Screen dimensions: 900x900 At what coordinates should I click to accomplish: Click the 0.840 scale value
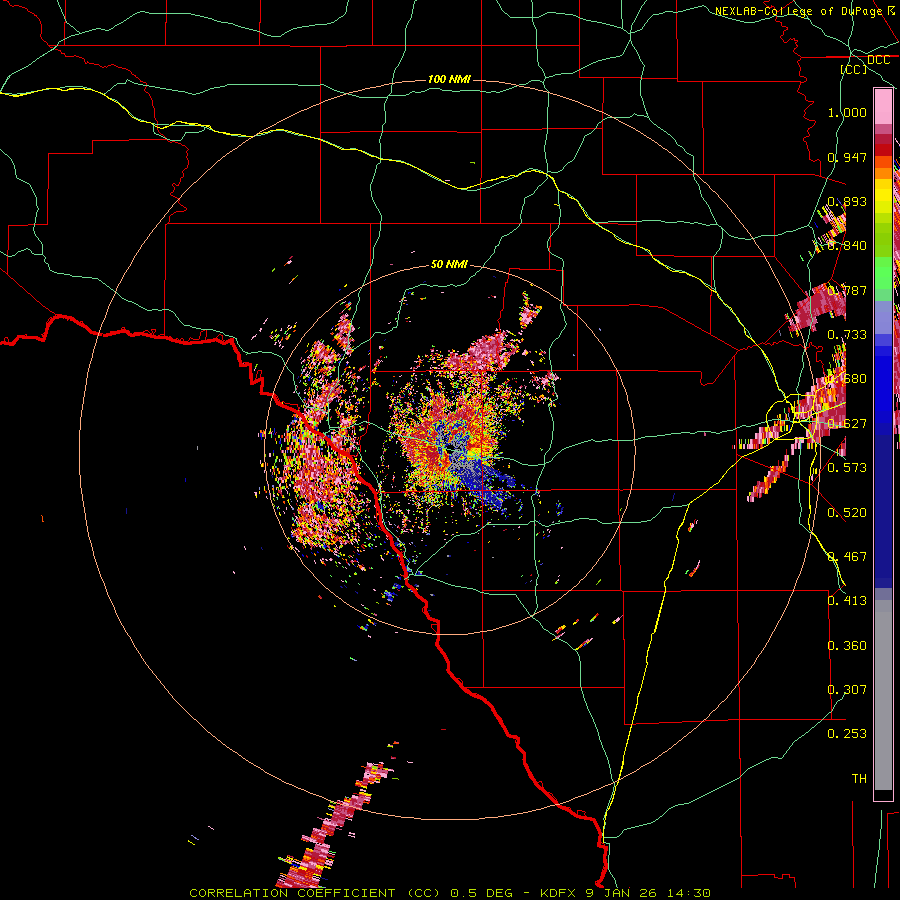click(x=847, y=246)
